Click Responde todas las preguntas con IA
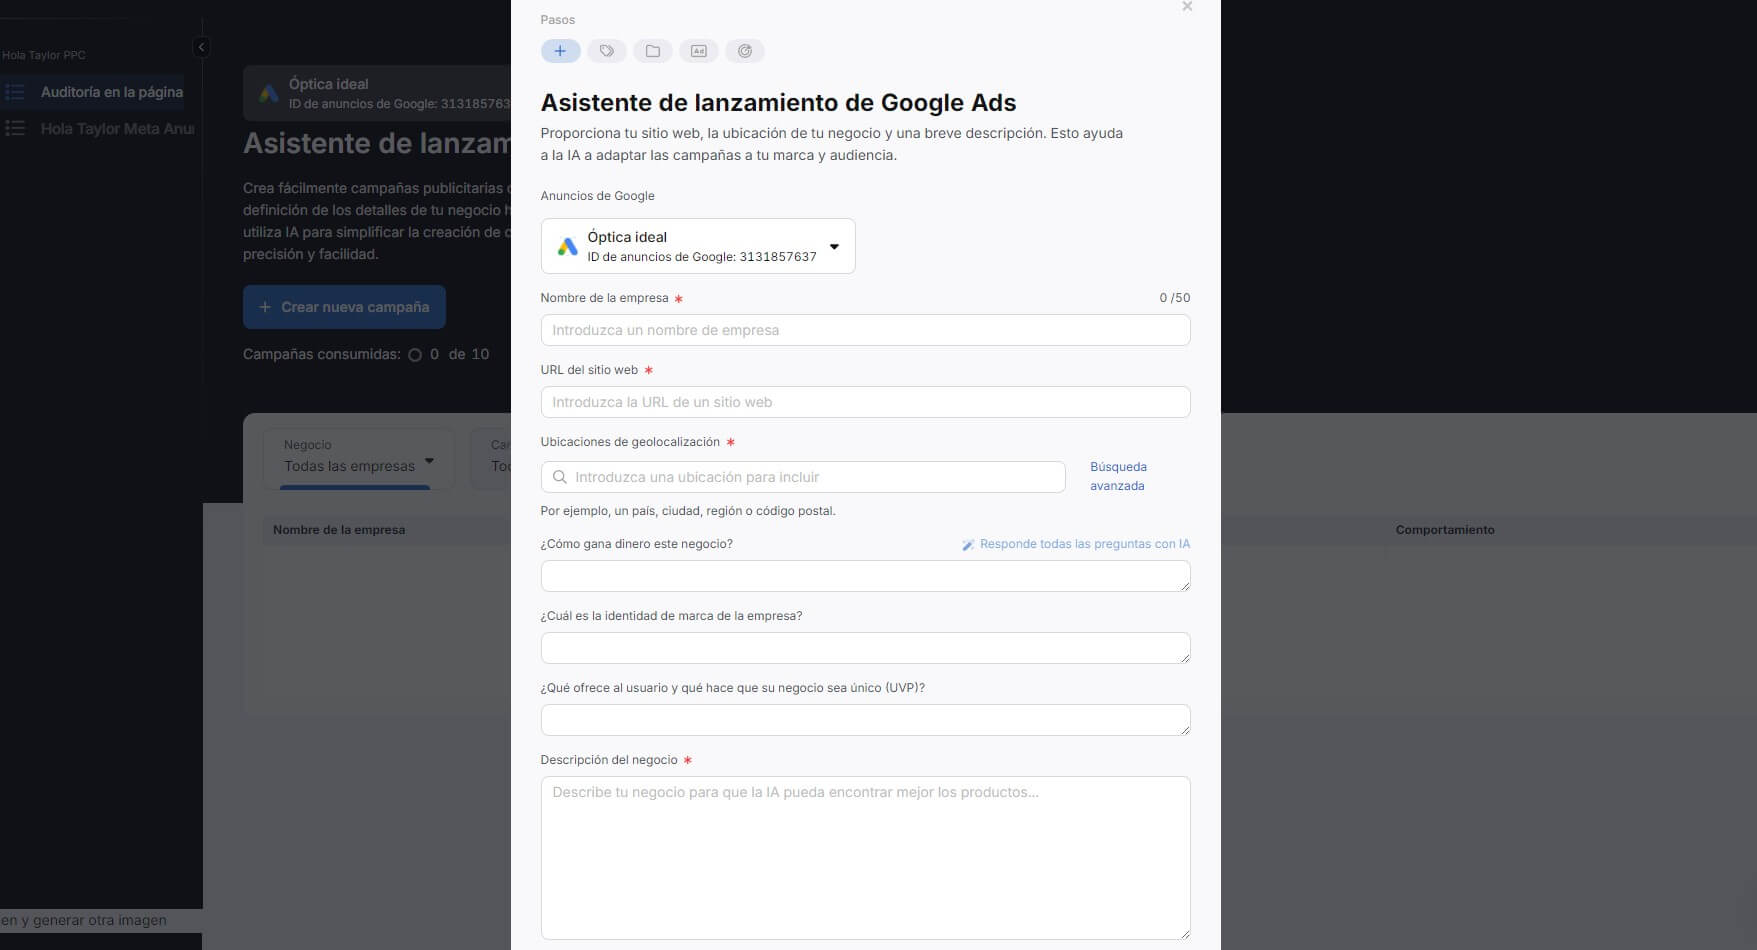The image size is (1757, 950). 1084,544
